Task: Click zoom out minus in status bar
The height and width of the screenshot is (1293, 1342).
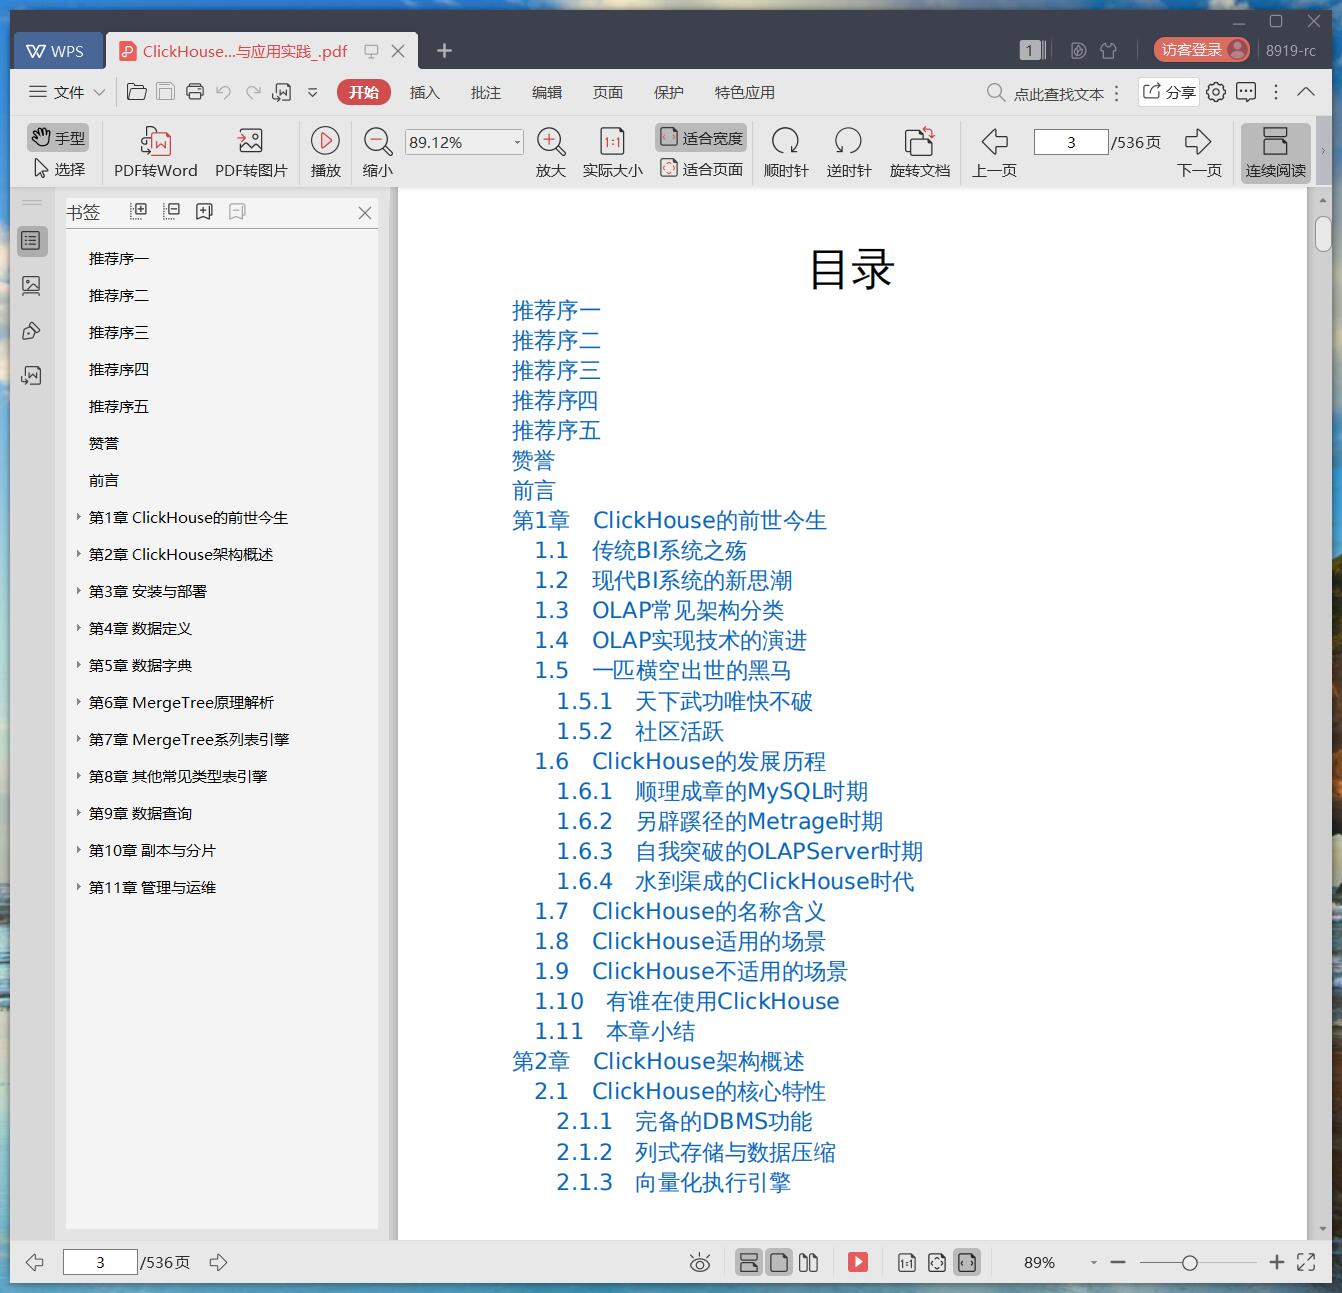Action: click(x=1118, y=1263)
